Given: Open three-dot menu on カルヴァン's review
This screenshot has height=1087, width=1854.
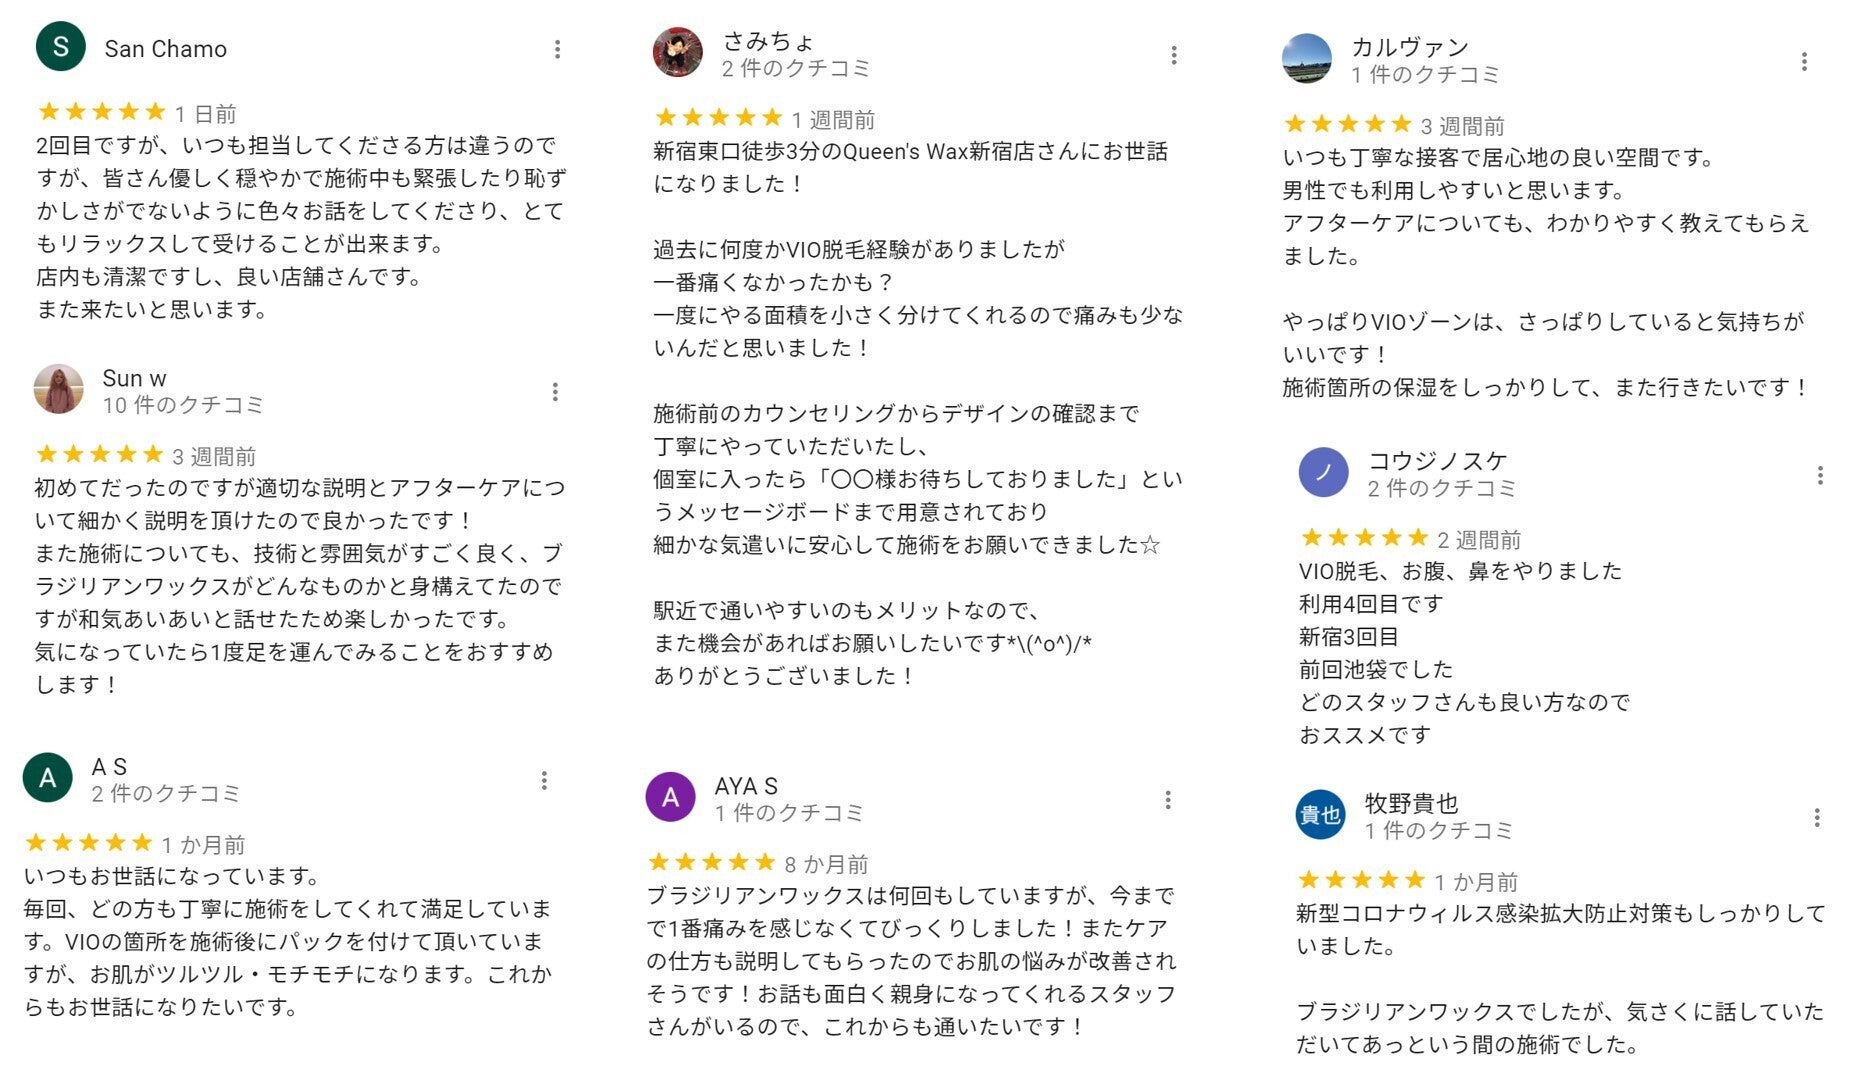Looking at the screenshot, I should [x=1804, y=62].
